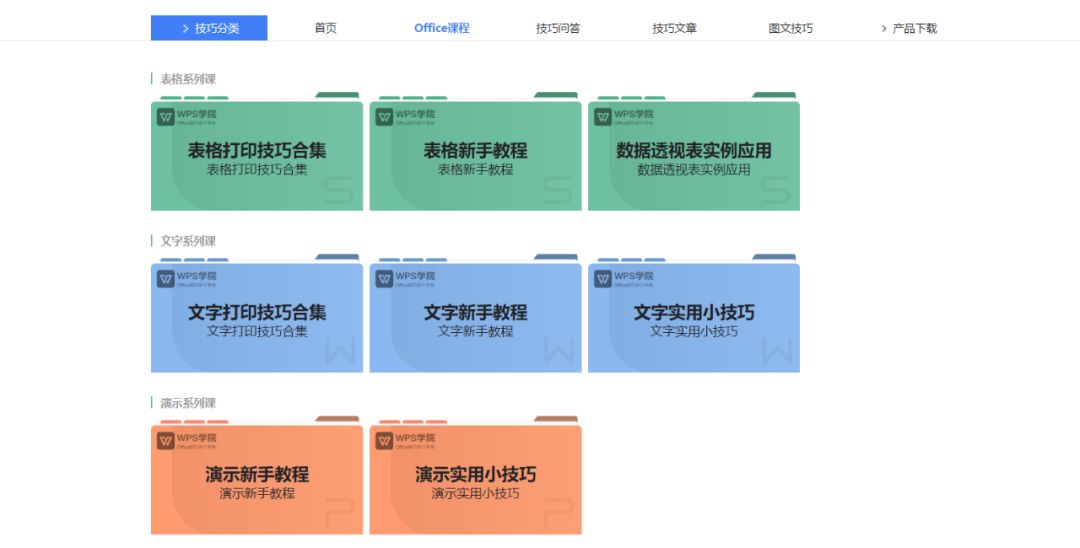The image size is (1080, 548).
Task: Click WPS logo icon on 文字新手教程 card
Action: pyautogui.click(x=384, y=279)
